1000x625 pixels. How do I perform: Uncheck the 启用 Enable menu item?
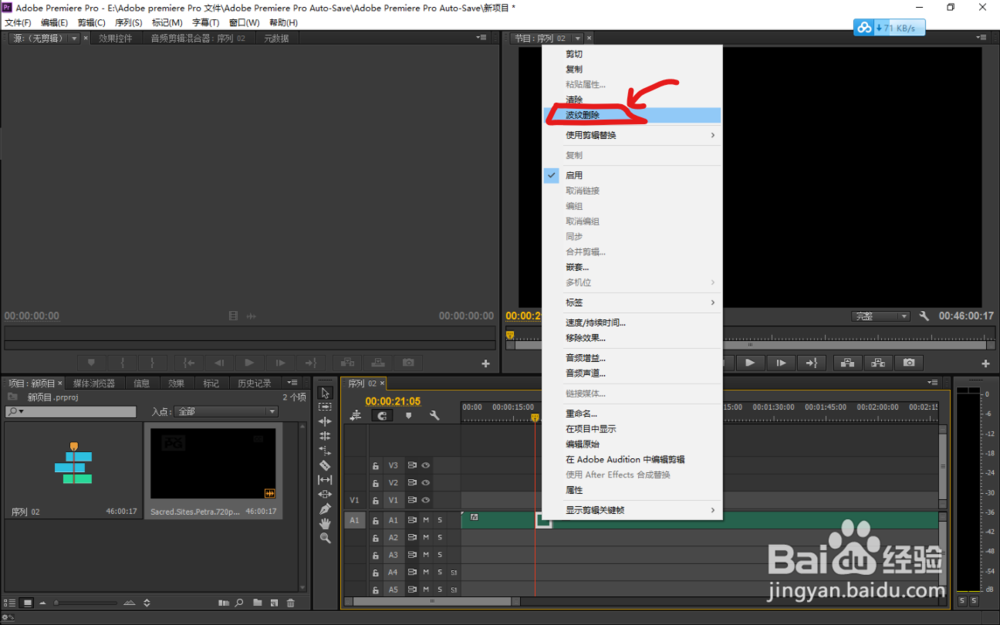coord(632,175)
